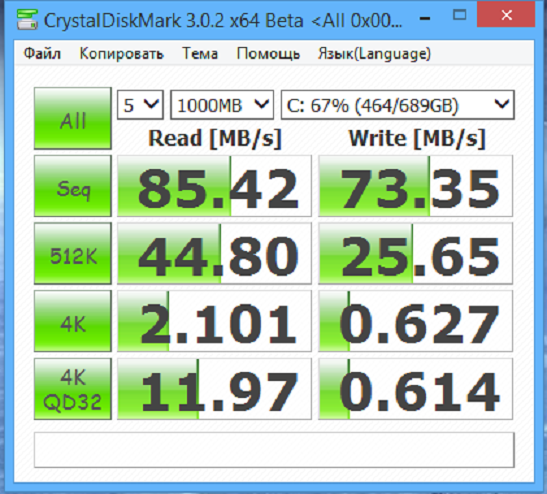
Task: Select the 4K QD32 write result 0.614
Action: [415, 389]
